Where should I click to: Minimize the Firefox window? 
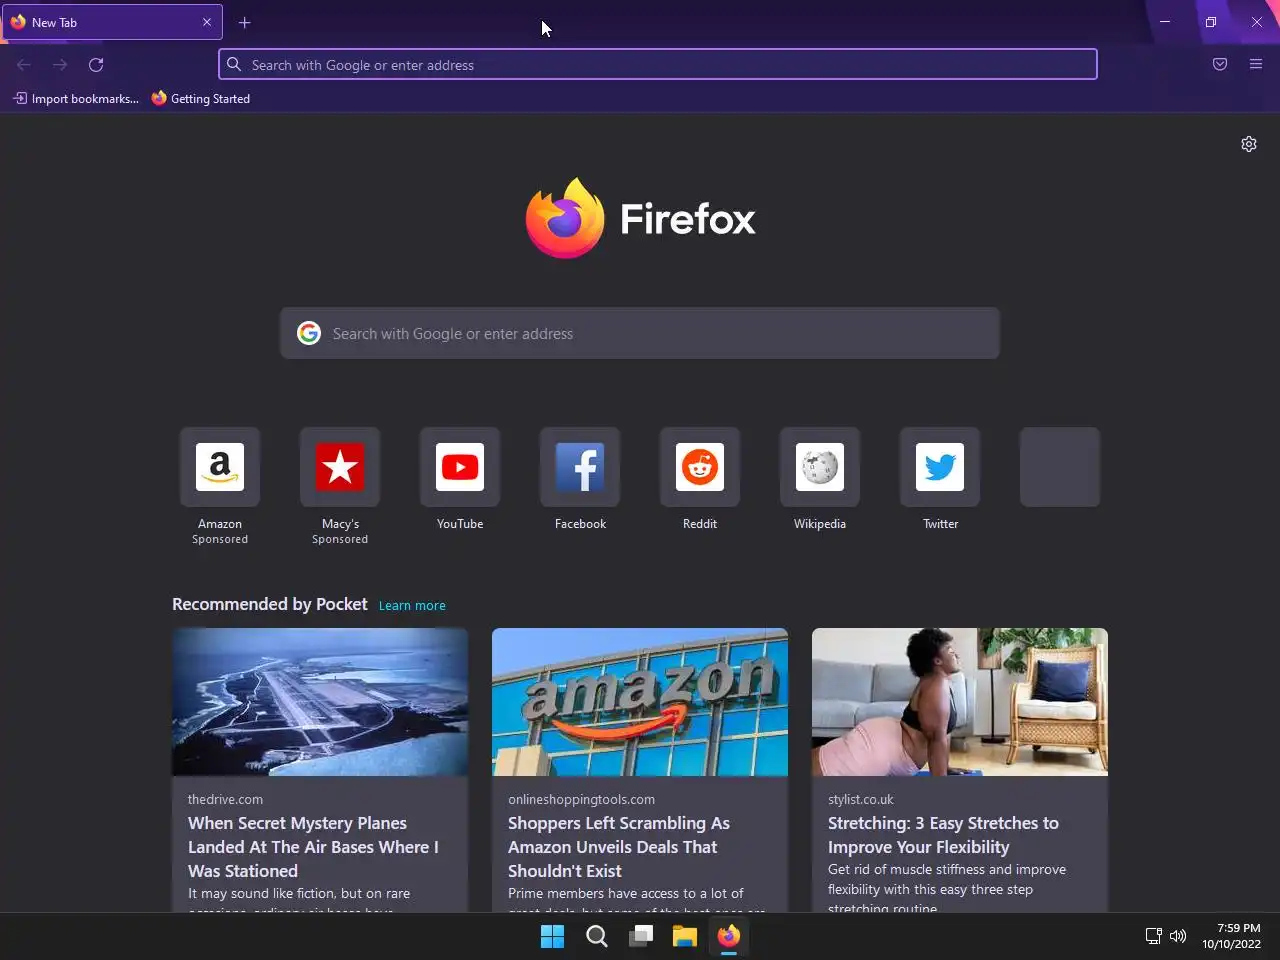1165,22
